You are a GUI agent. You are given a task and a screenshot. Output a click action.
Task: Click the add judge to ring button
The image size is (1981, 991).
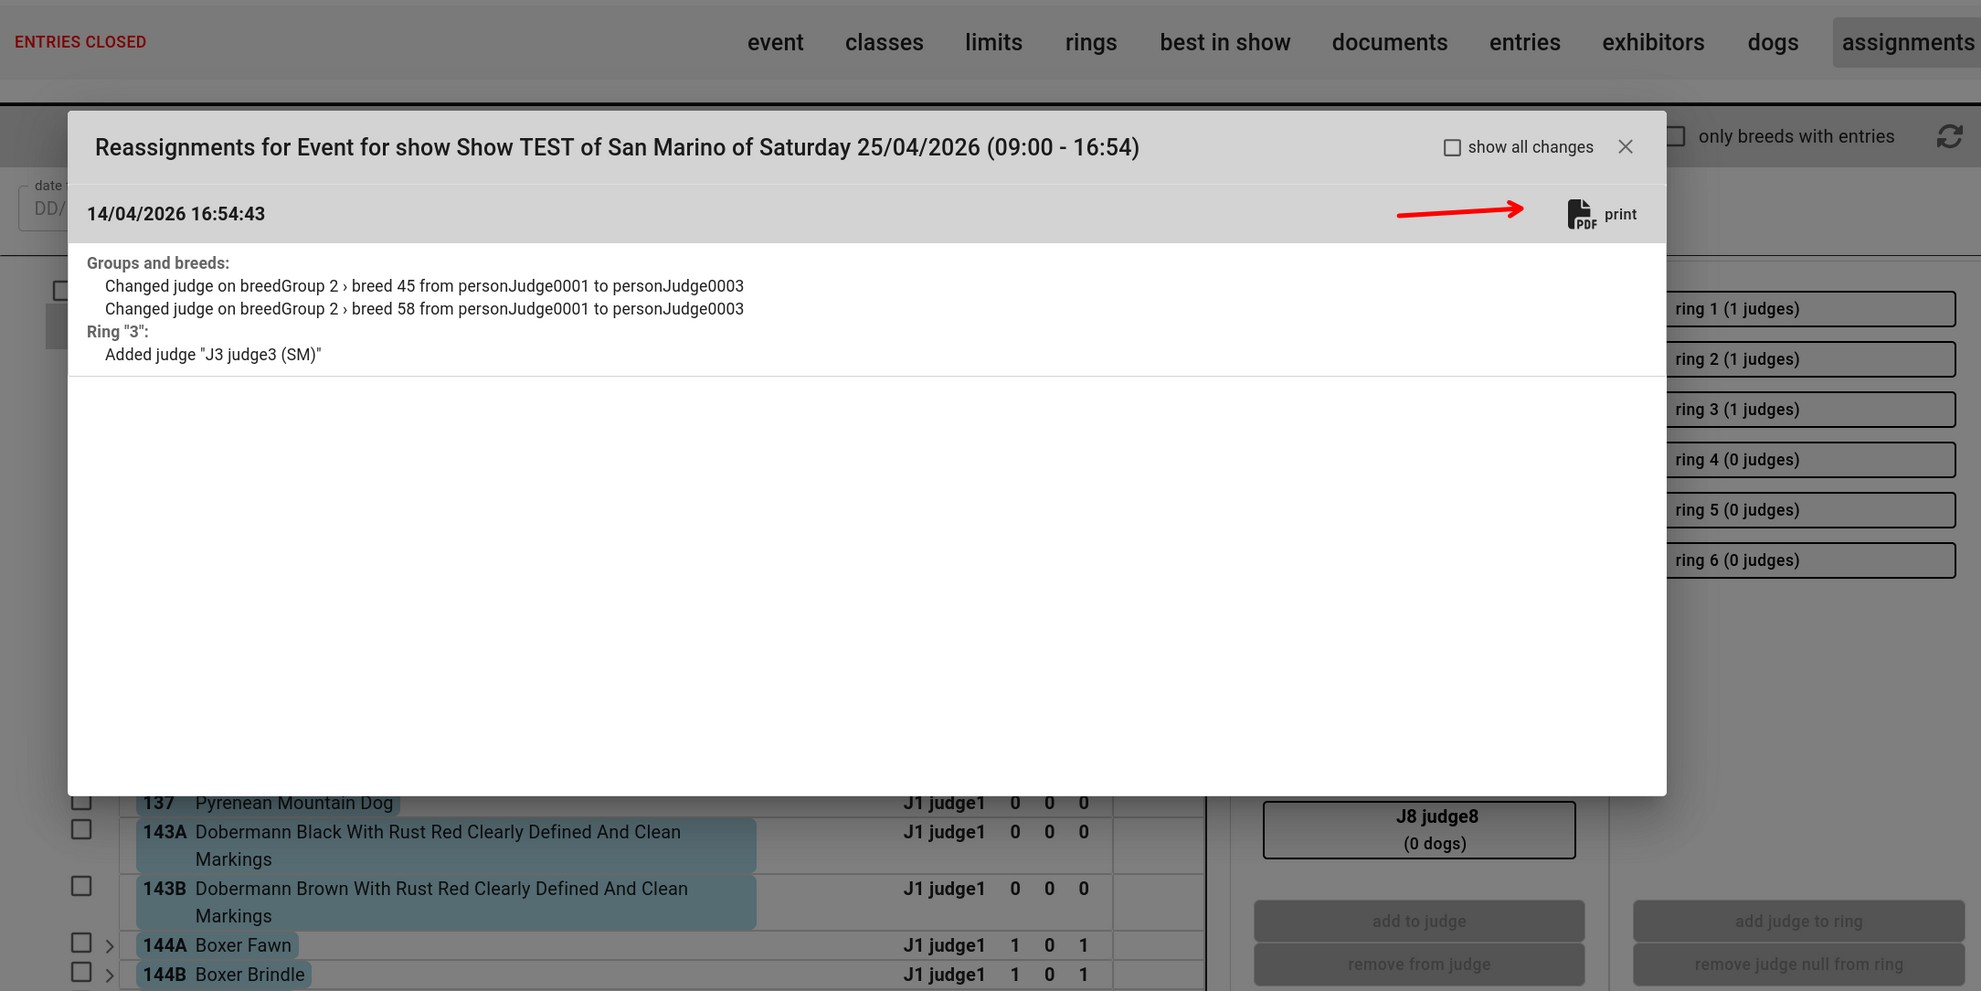click(x=1798, y=921)
